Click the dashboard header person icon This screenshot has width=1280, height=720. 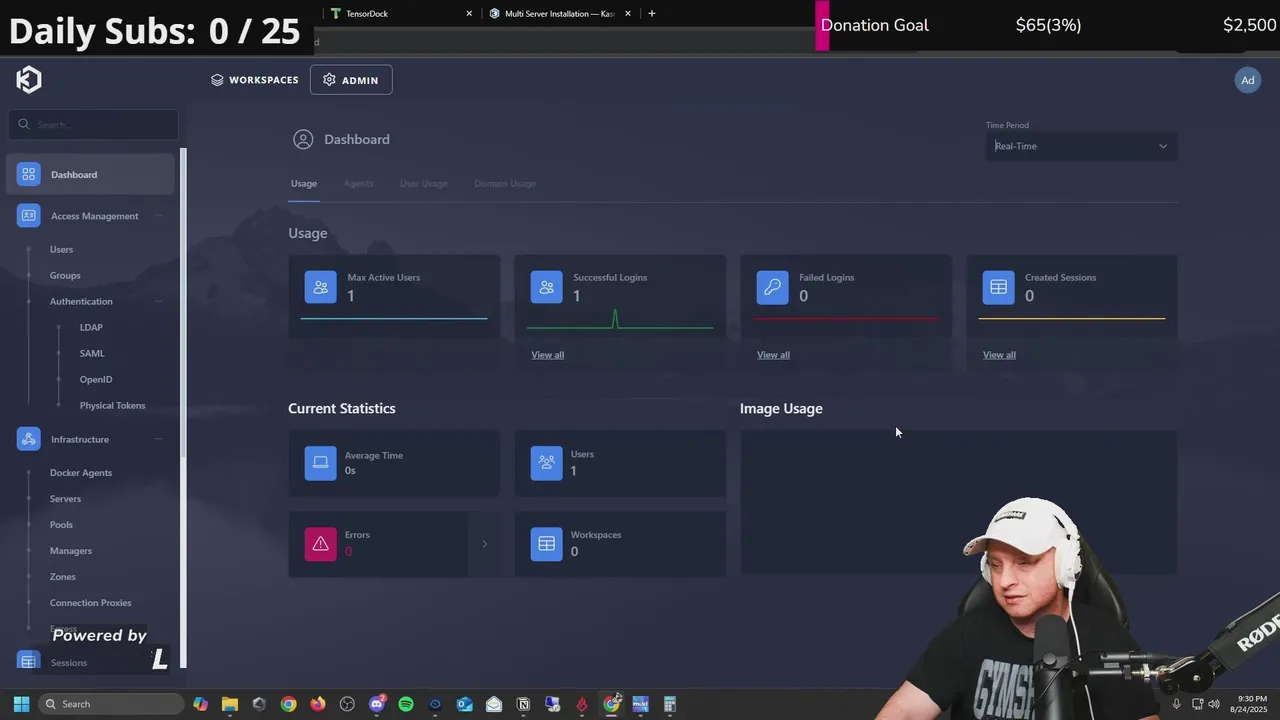[x=303, y=139]
